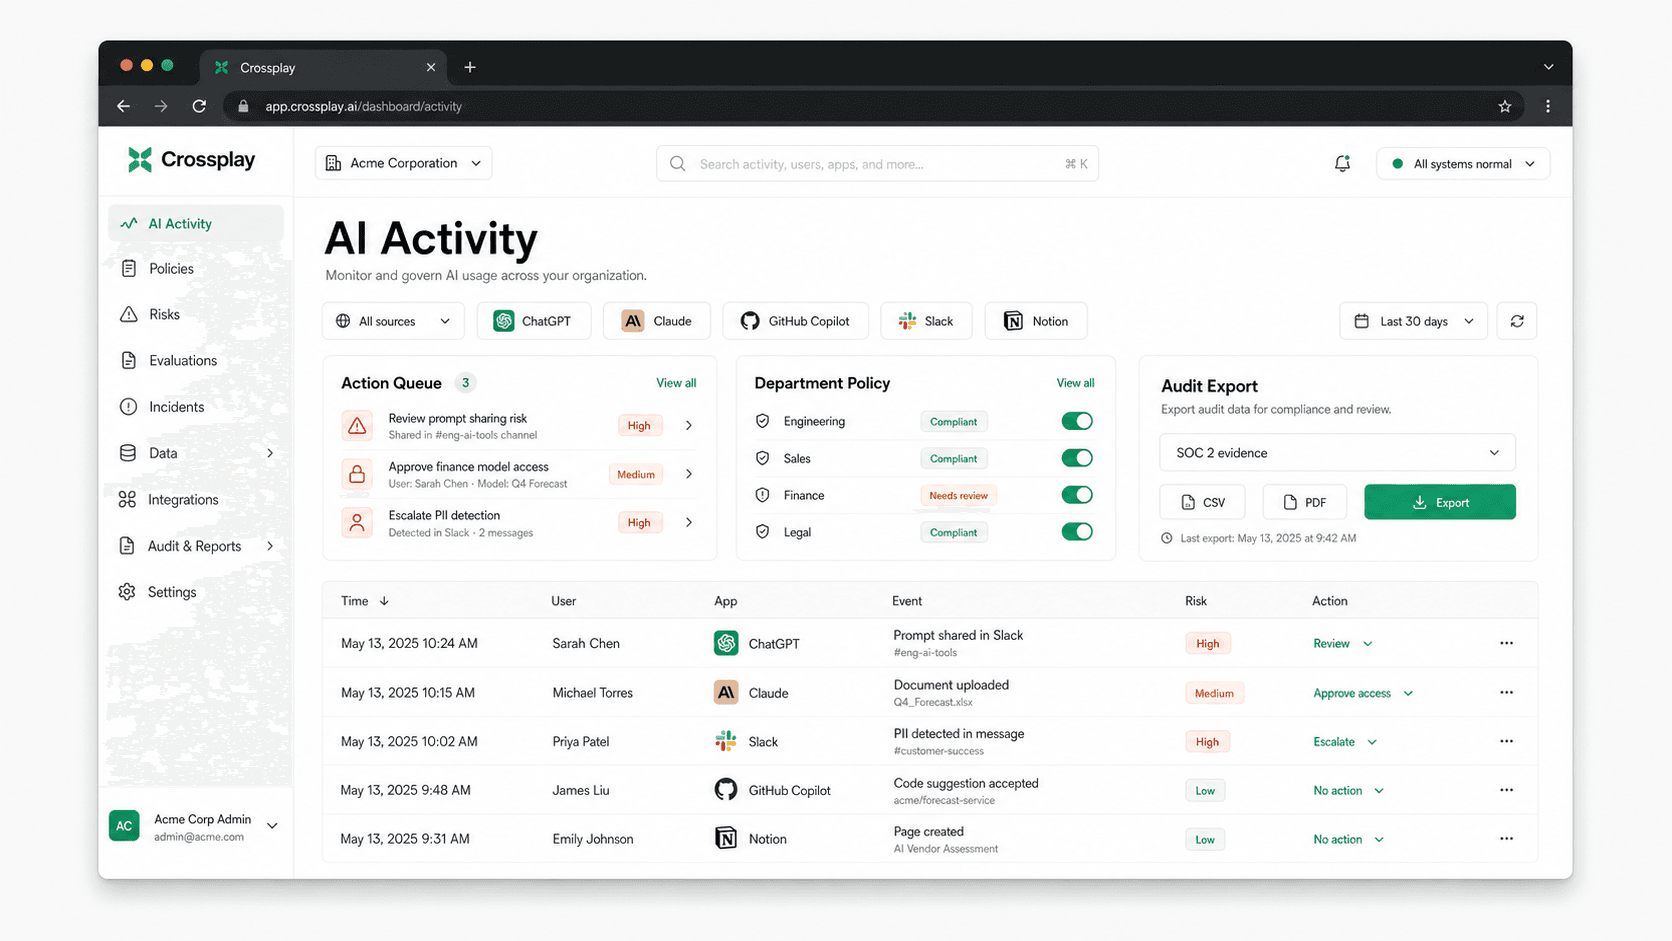This screenshot has width=1672, height=941.
Task: Filter by Notion source
Action: click(1036, 321)
